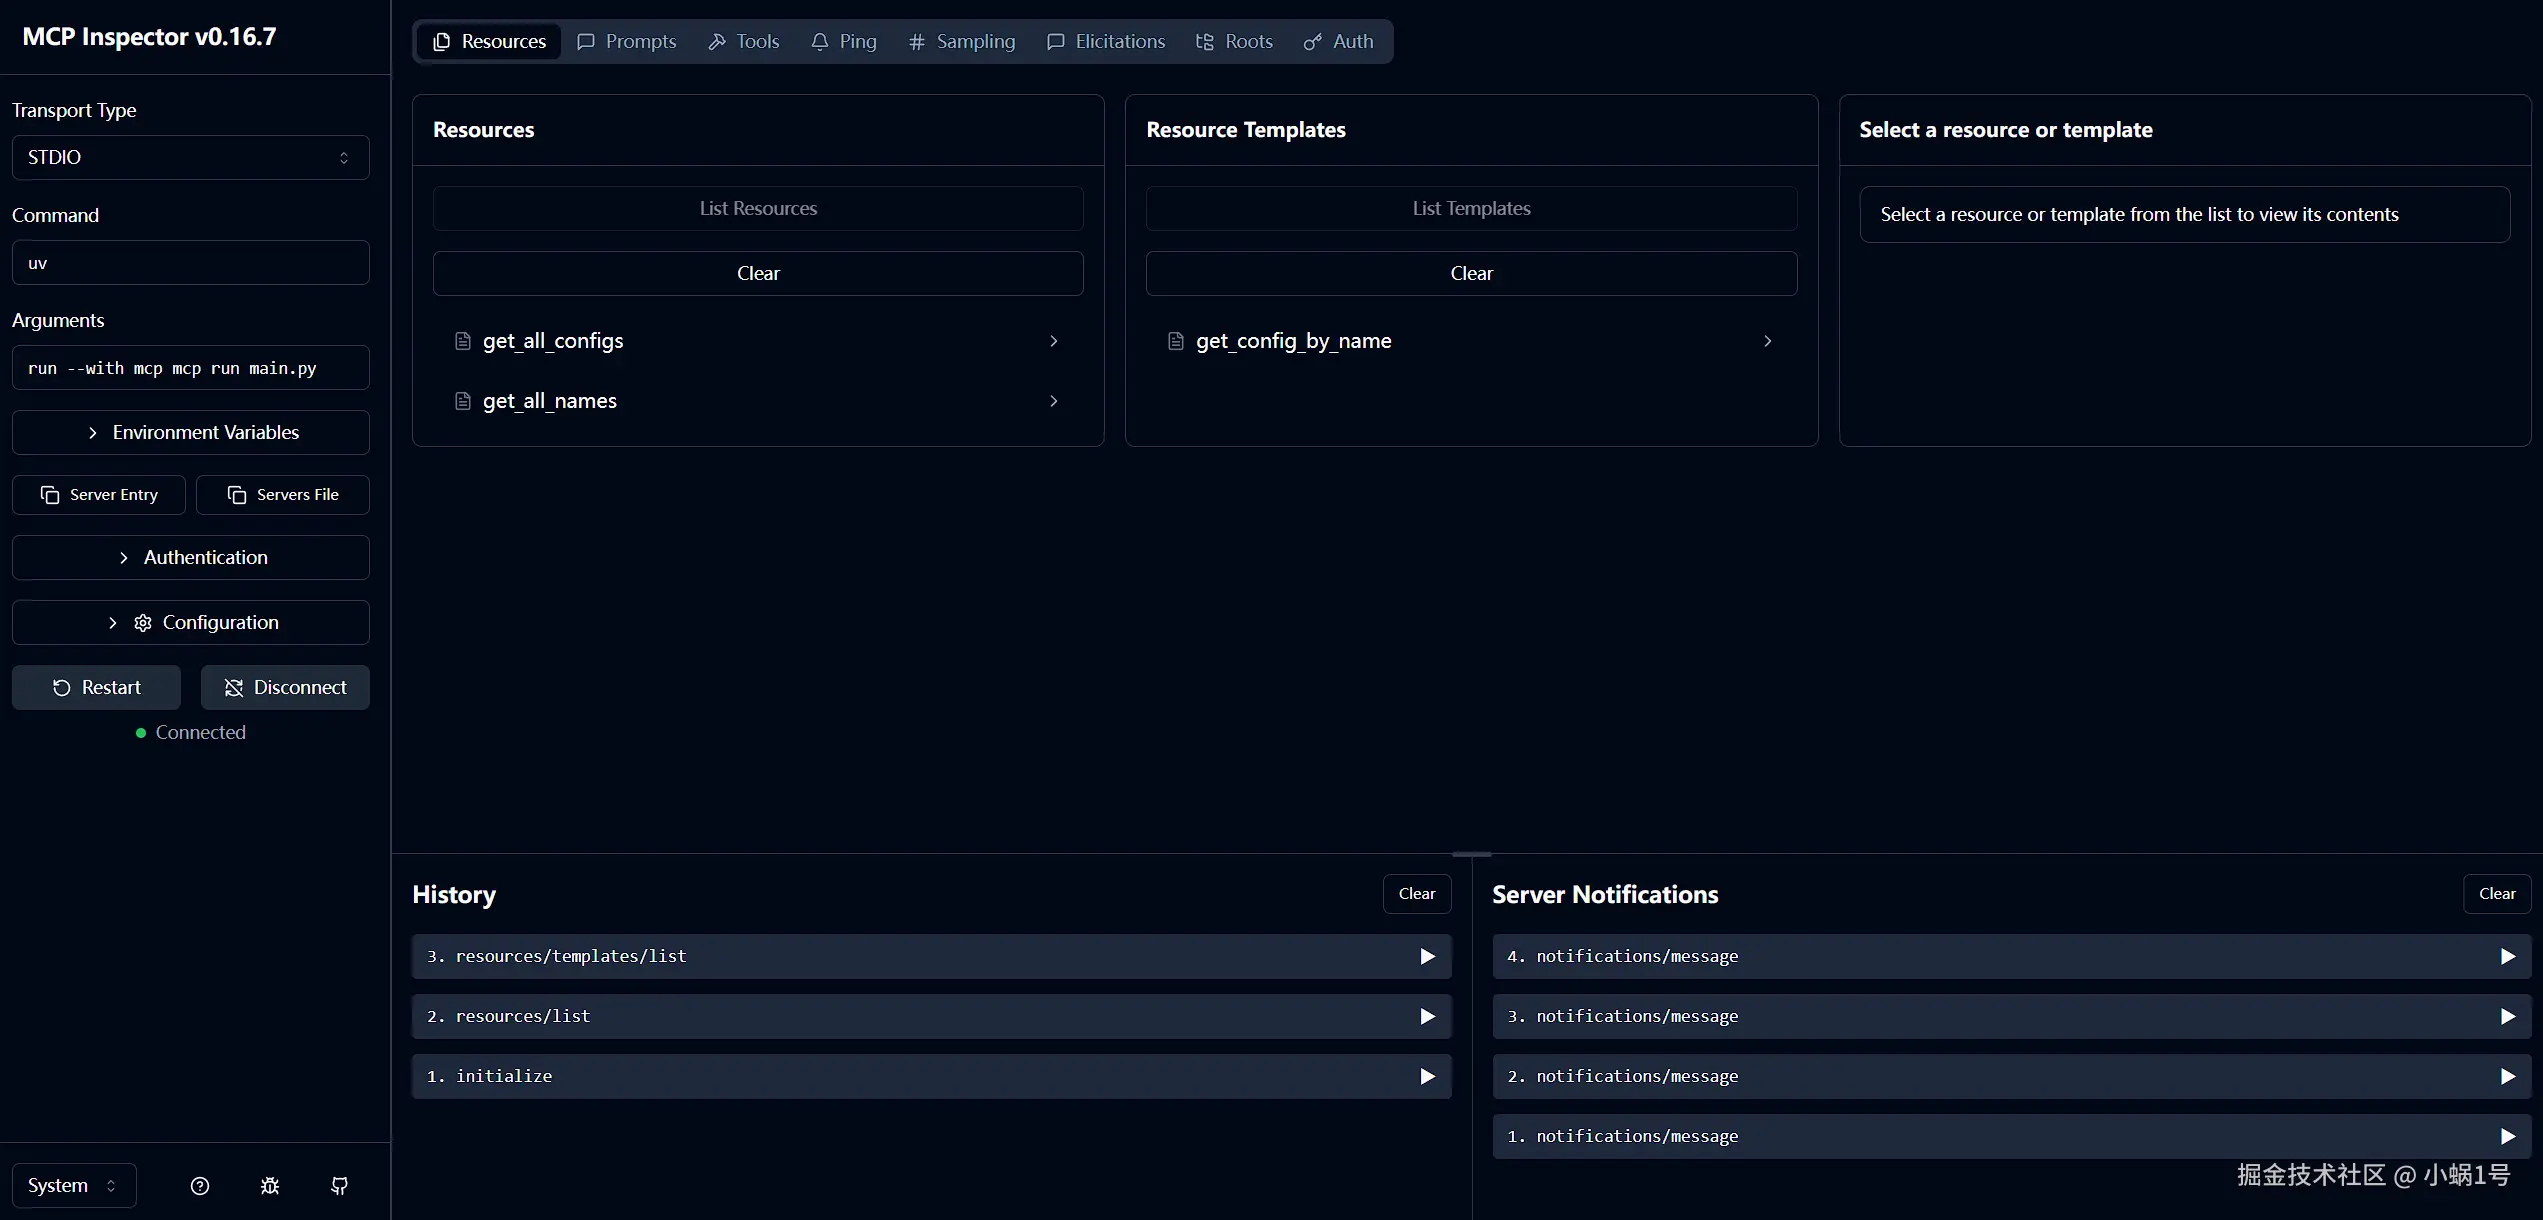This screenshot has height=1220, width=2543.
Task: Click the panel resize handle above History
Action: click(x=1471, y=854)
